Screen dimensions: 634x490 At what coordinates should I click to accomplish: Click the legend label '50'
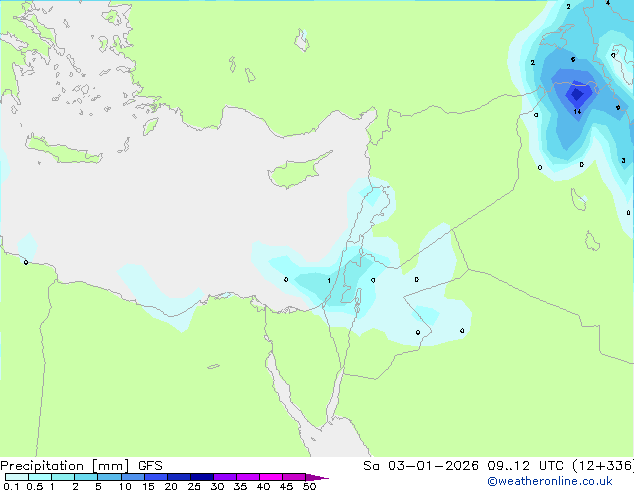pos(309,486)
